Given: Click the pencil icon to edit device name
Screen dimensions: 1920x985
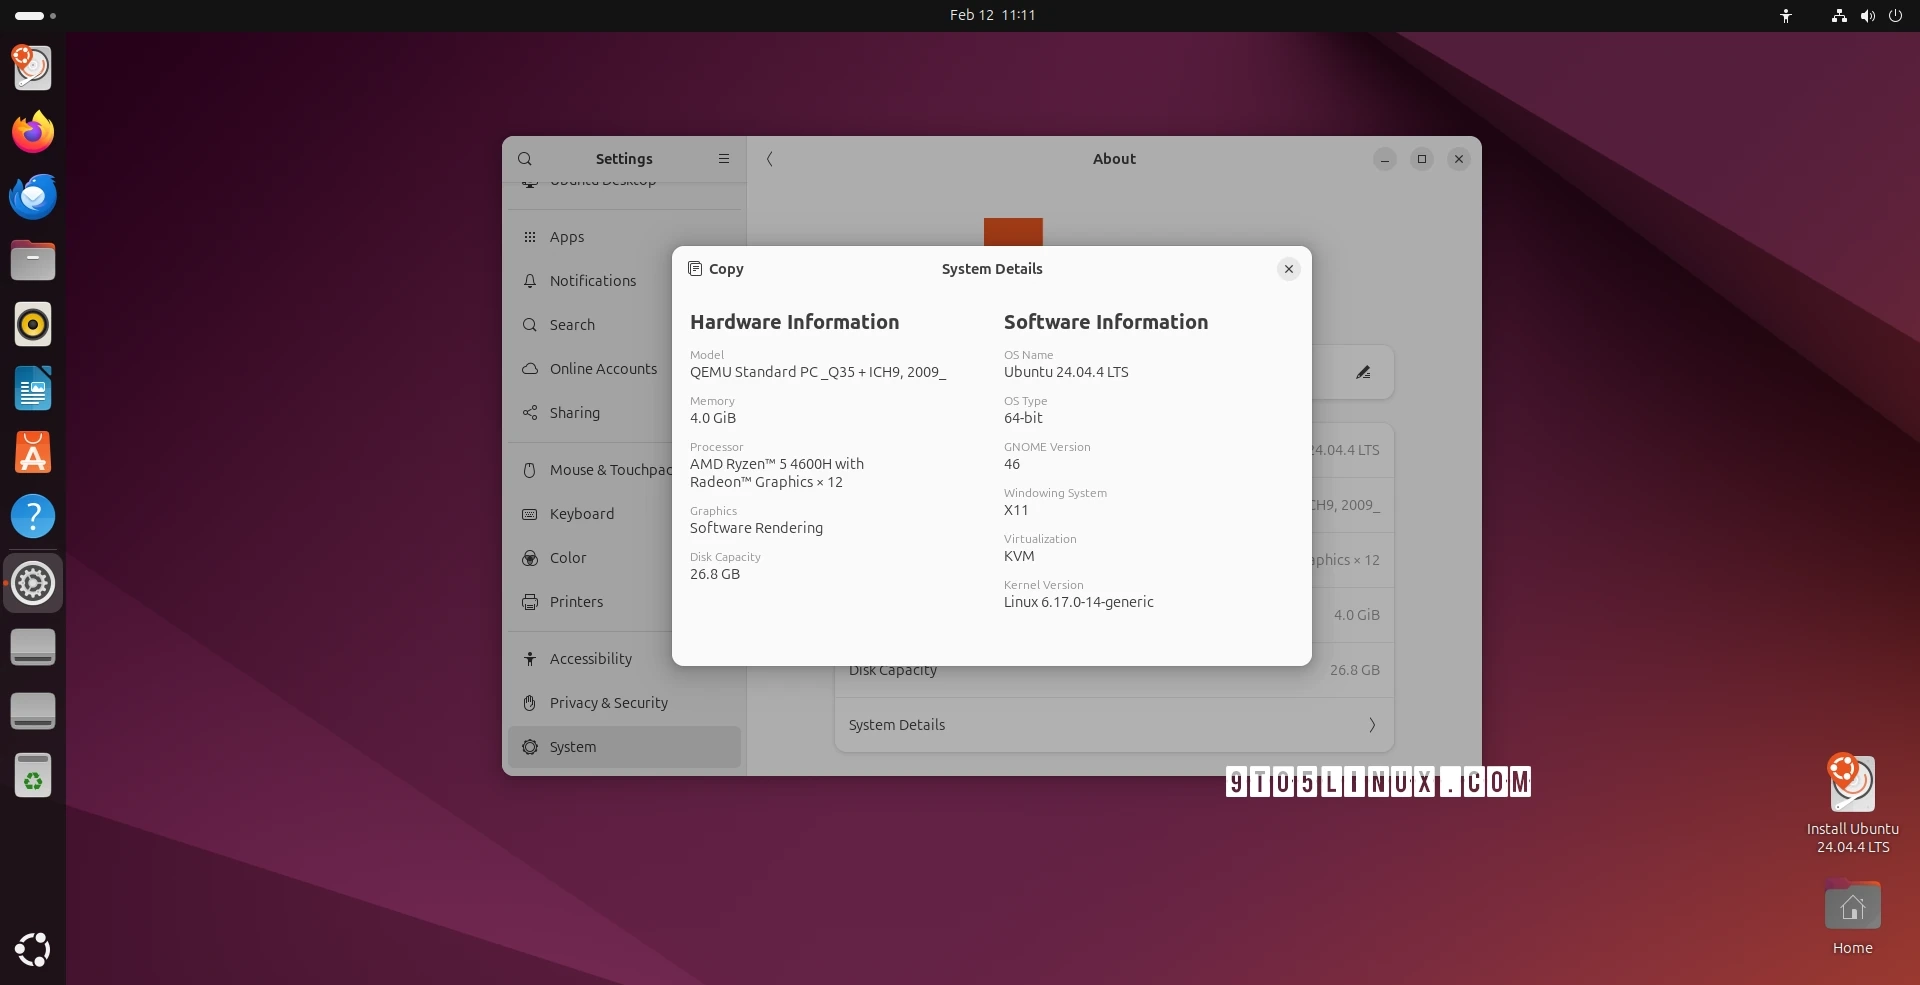Looking at the screenshot, I should pos(1363,372).
